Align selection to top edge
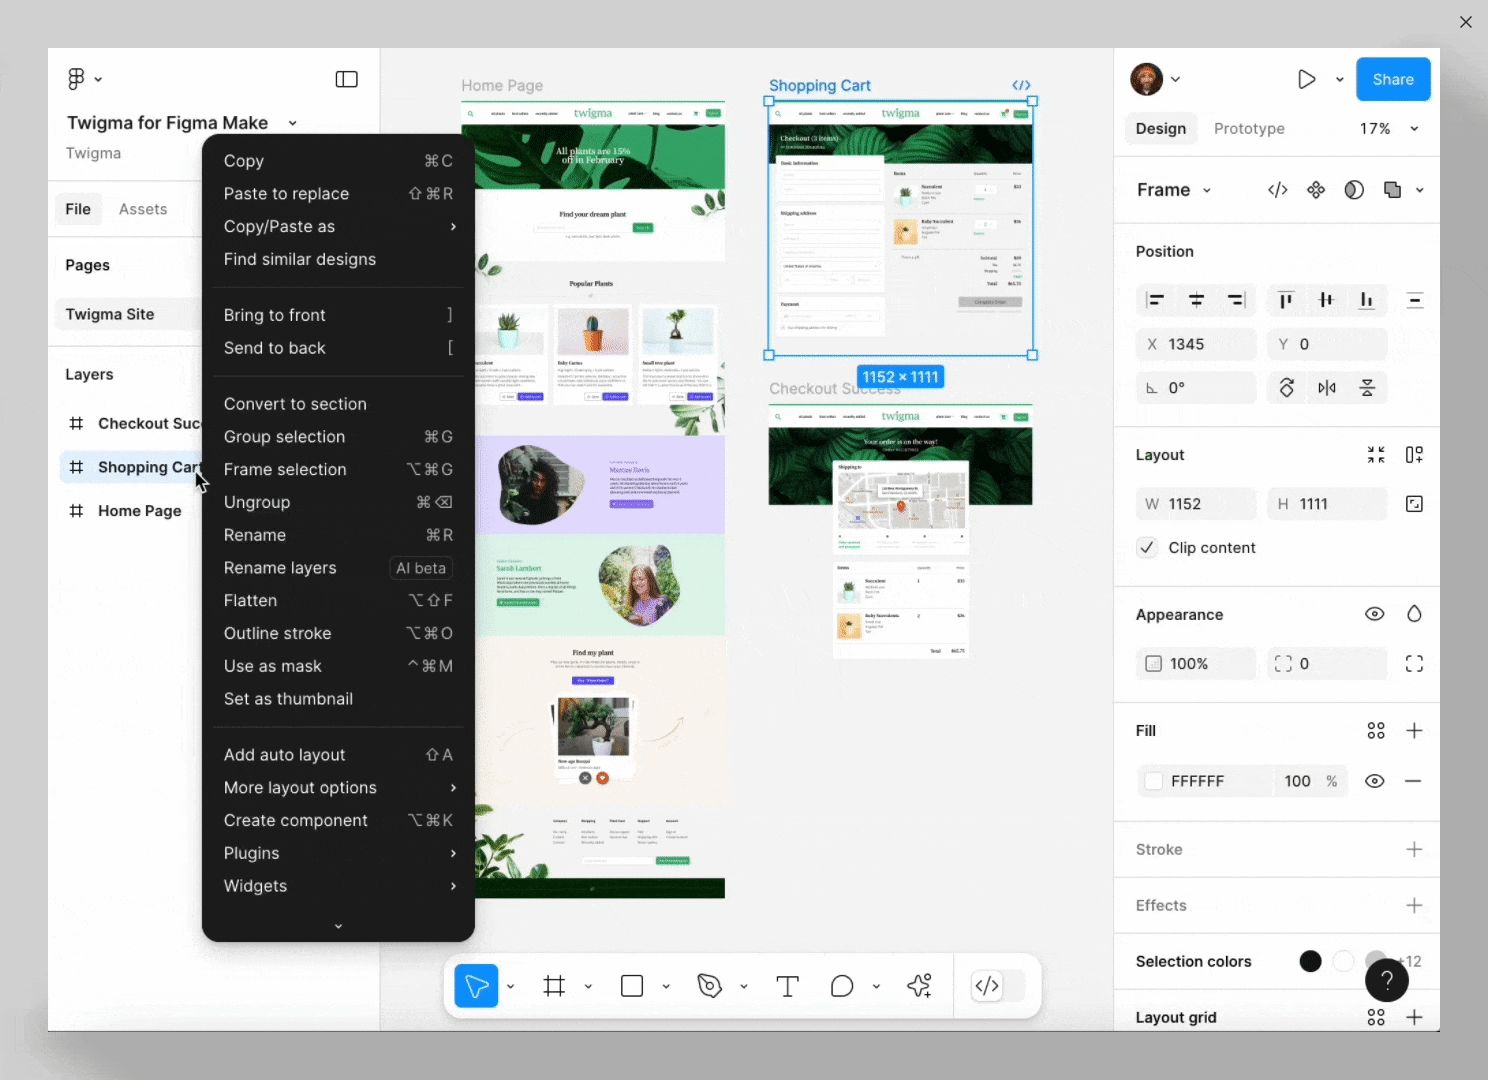Screen dimensions: 1488x1080 [x=1286, y=300]
